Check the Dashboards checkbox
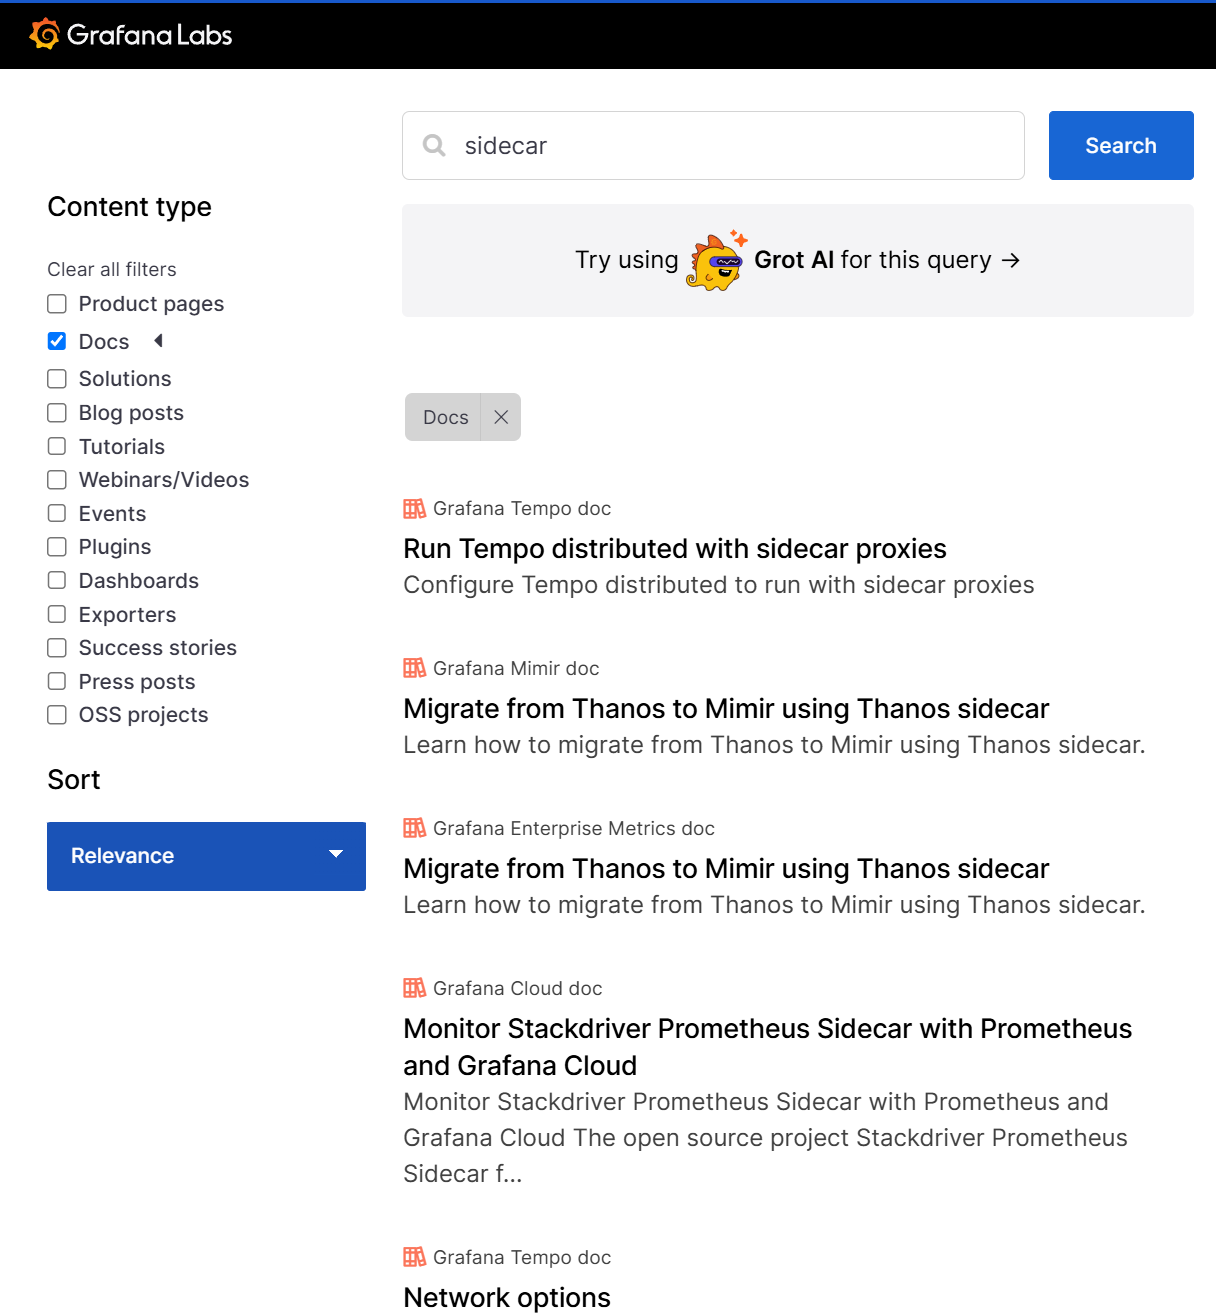The image size is (1216, 1314). tap(57, 580)
